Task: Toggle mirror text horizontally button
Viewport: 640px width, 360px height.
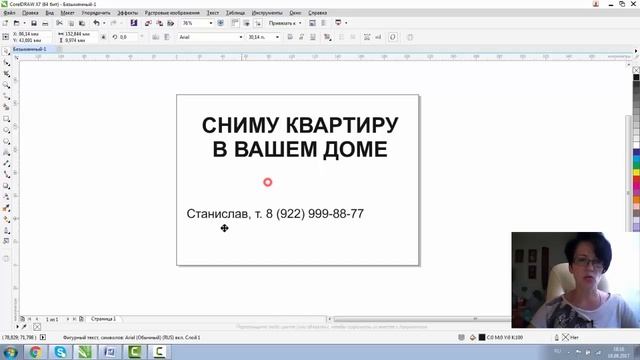Action: click(156, 37)
